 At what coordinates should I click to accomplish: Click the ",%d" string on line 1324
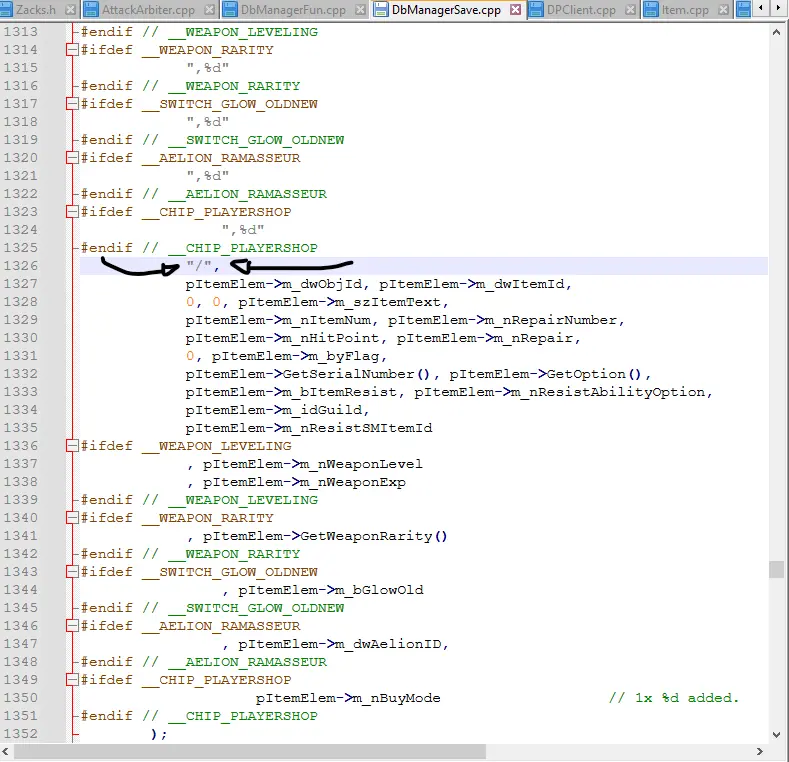pyautogui.click(x=243, y=230)
